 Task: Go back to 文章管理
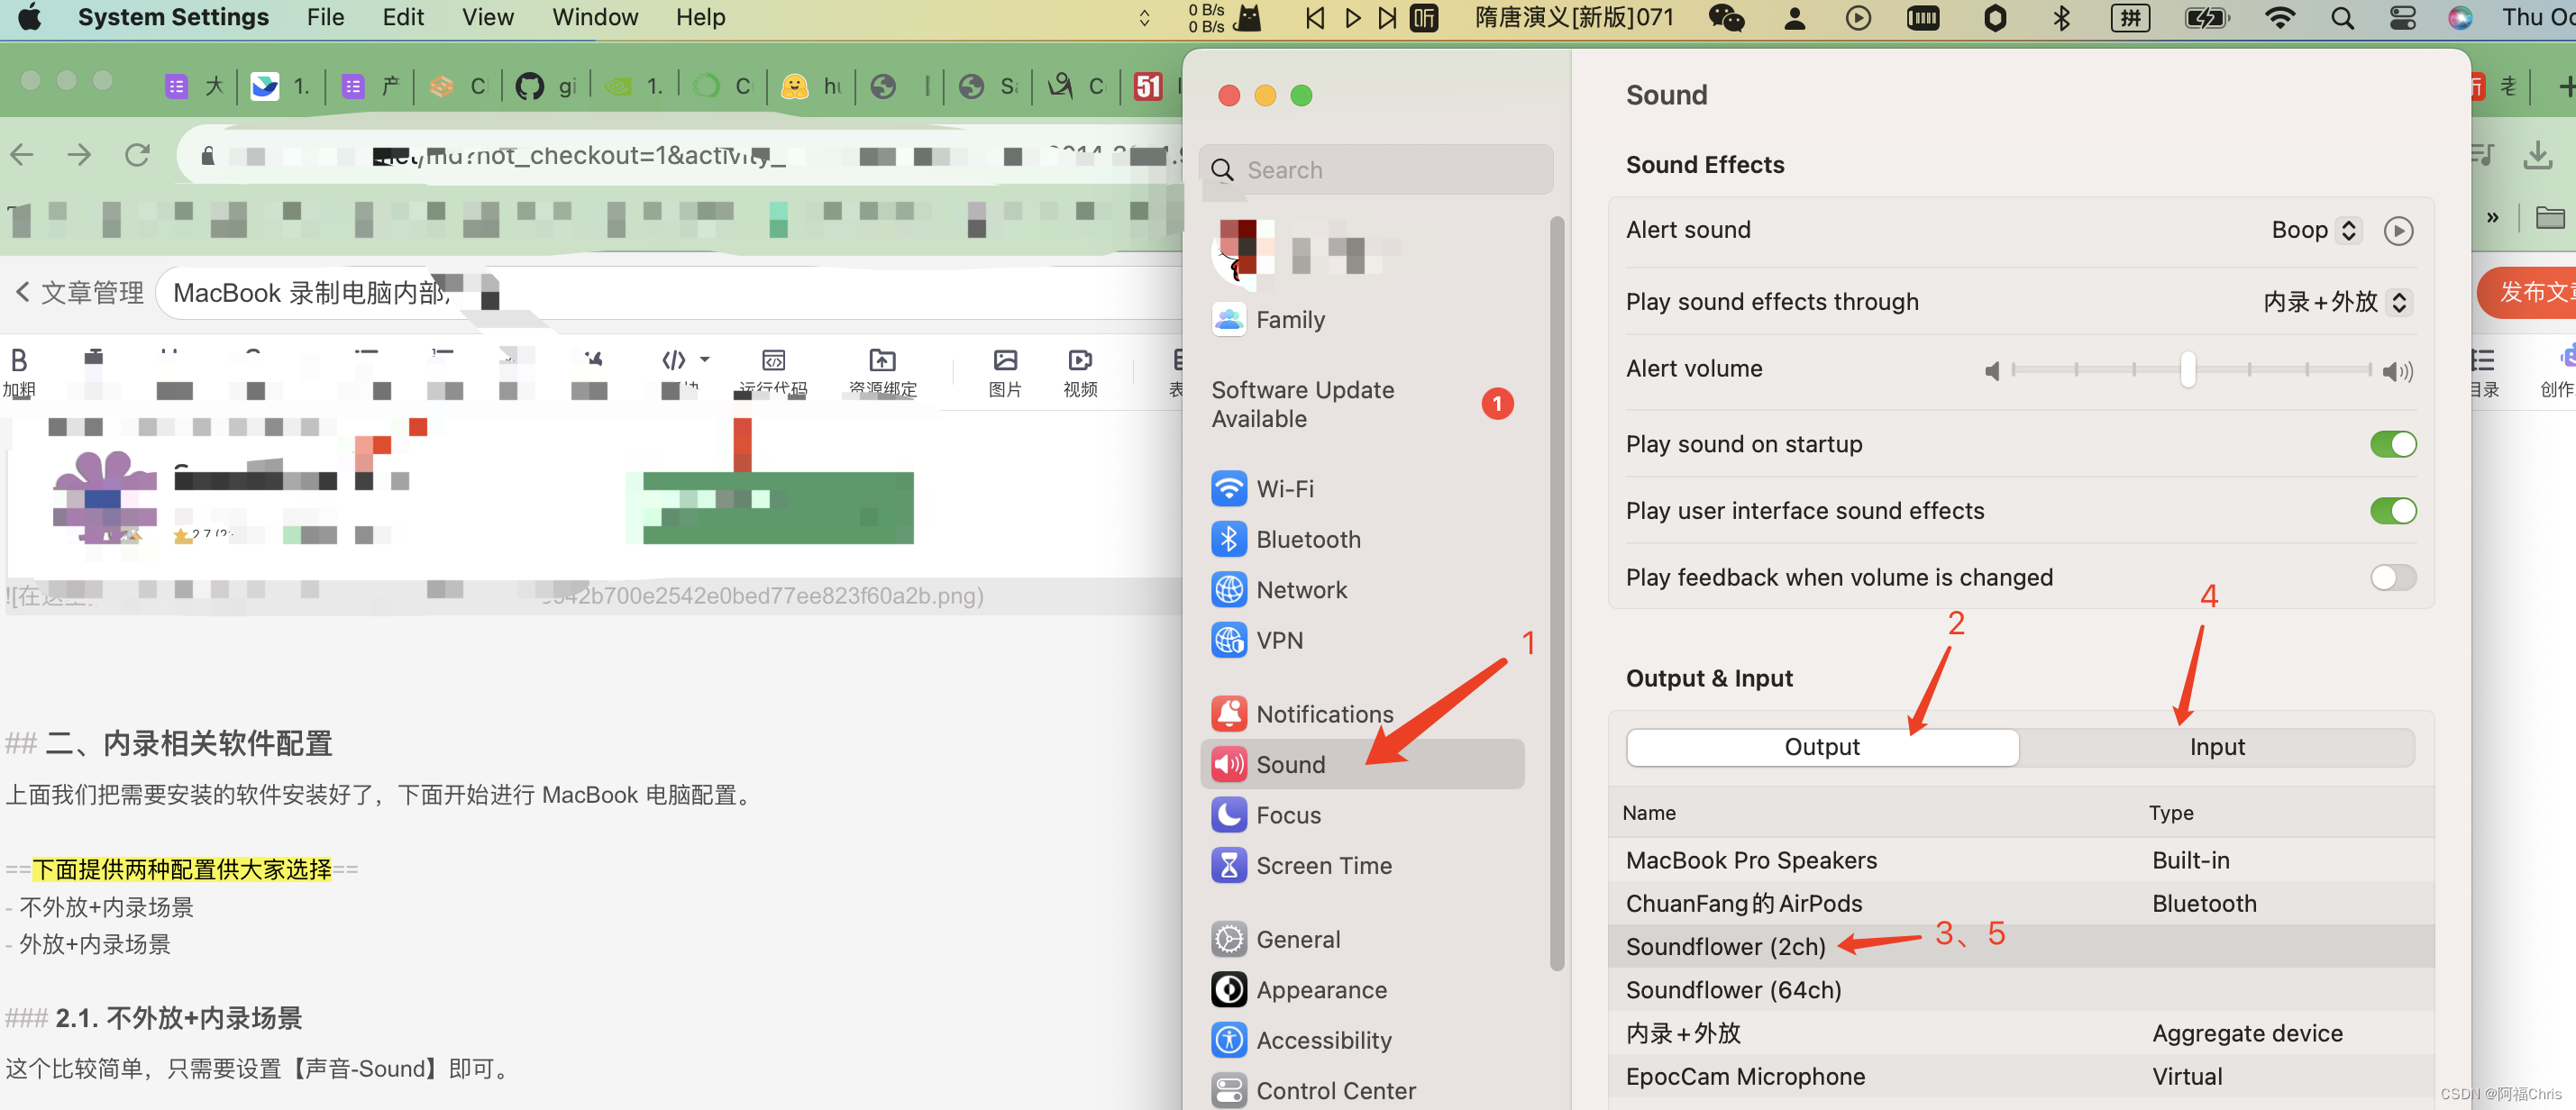click(x=80, y=292)
